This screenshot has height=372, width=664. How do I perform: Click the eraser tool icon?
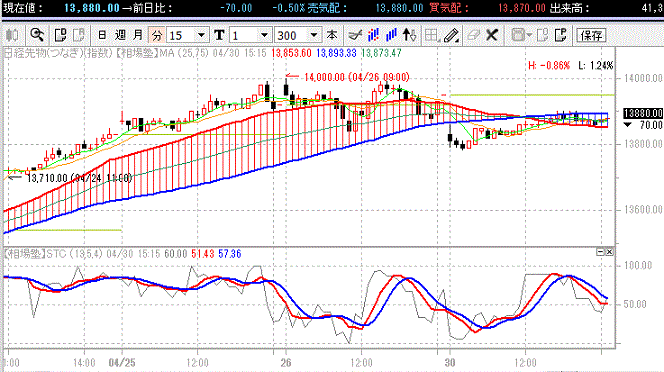473,35
